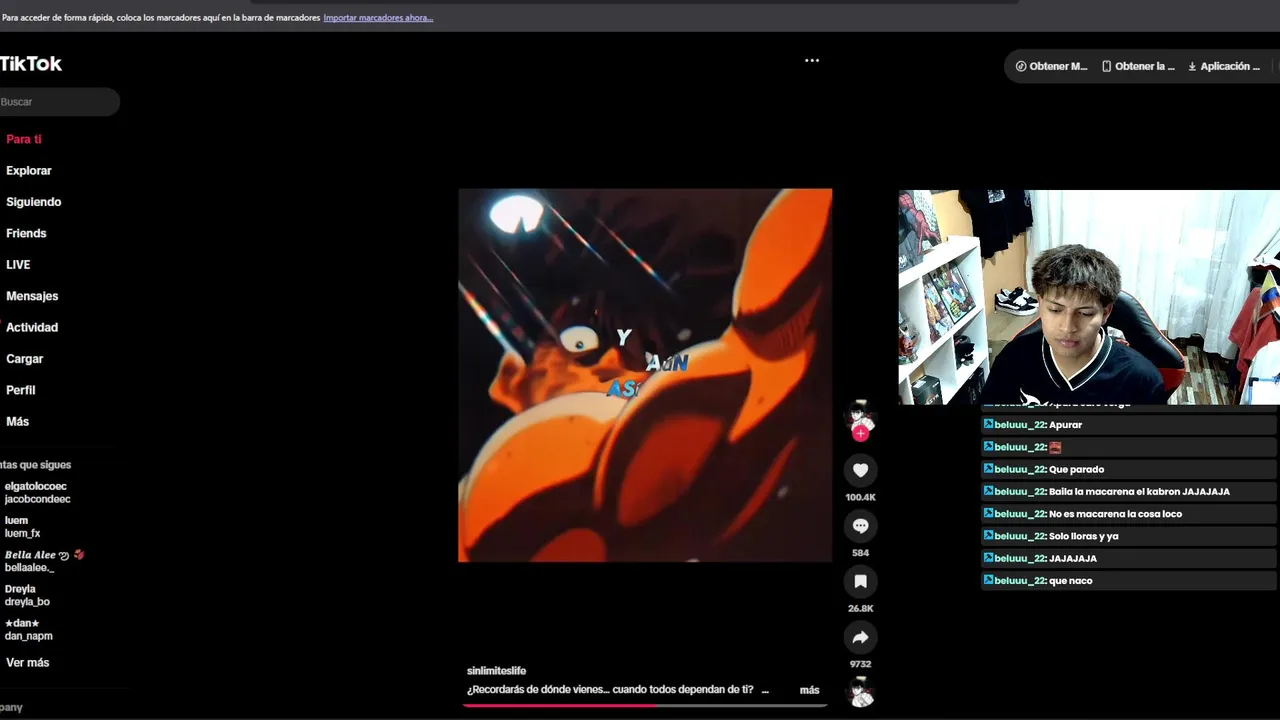The width and height of the screenshot is (1280, 720).
Task: Open elgatolocoec followed account
Action: (x=37, y=492)
